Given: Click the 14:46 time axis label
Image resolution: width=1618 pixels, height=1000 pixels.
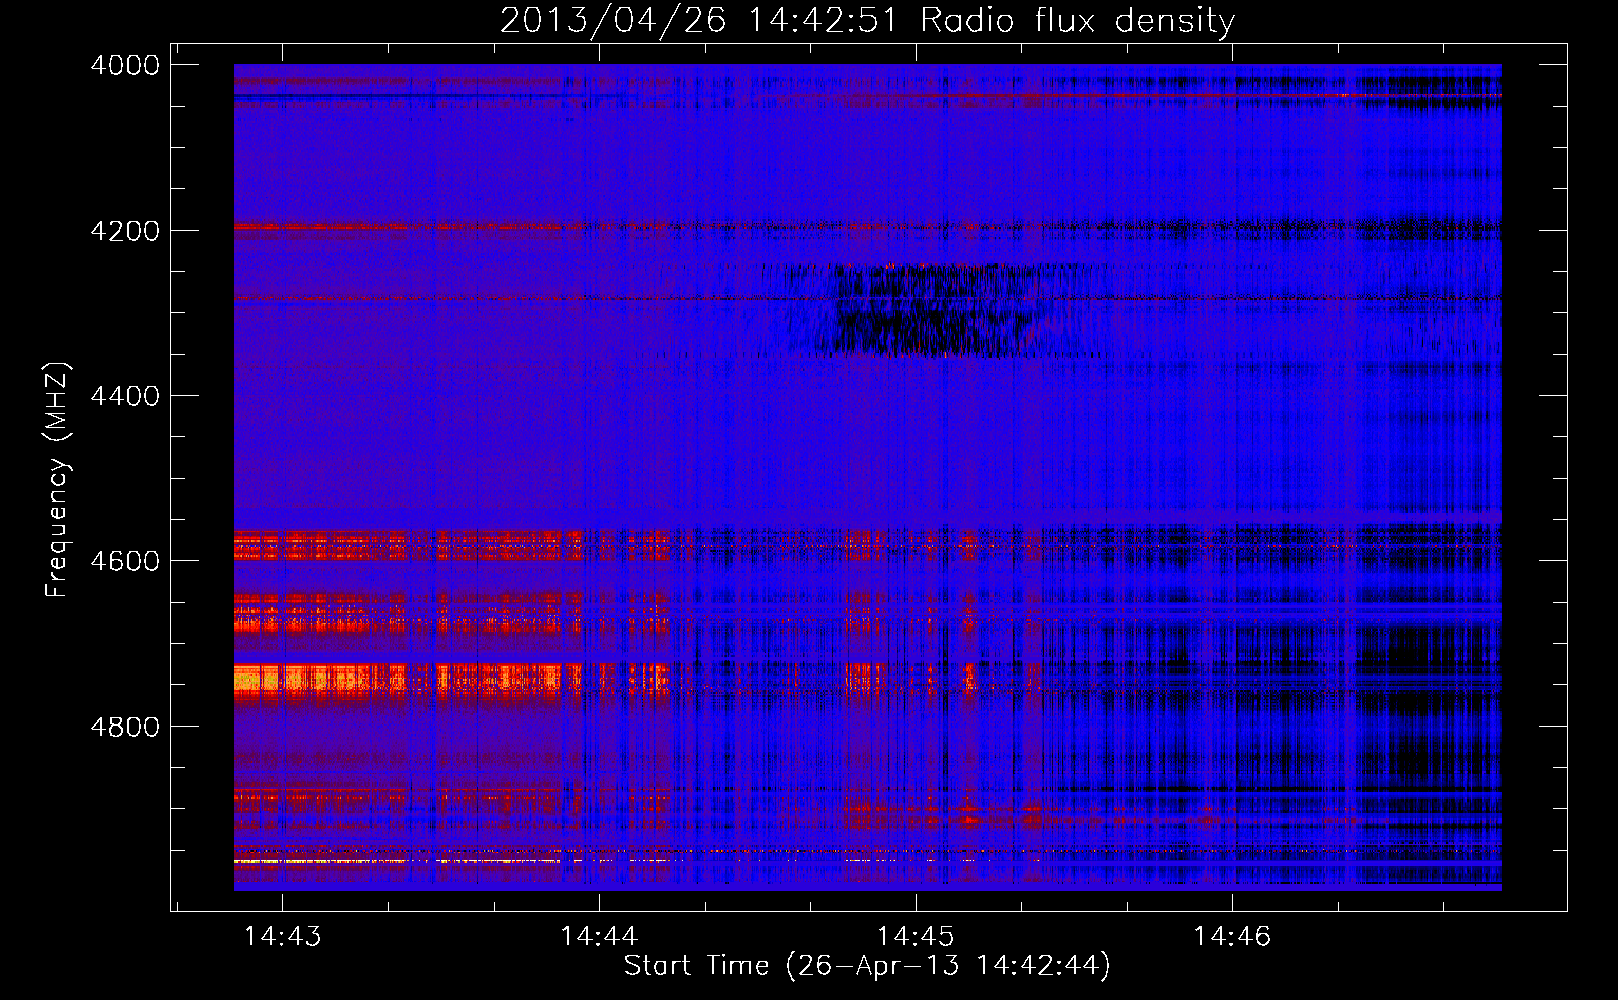Looking at the screenshot, I should (x=1232, y=936).
